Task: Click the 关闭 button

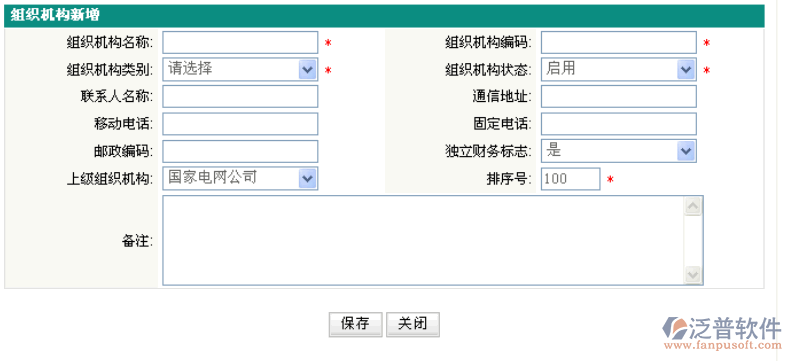Action: click(x=413, y=324)
